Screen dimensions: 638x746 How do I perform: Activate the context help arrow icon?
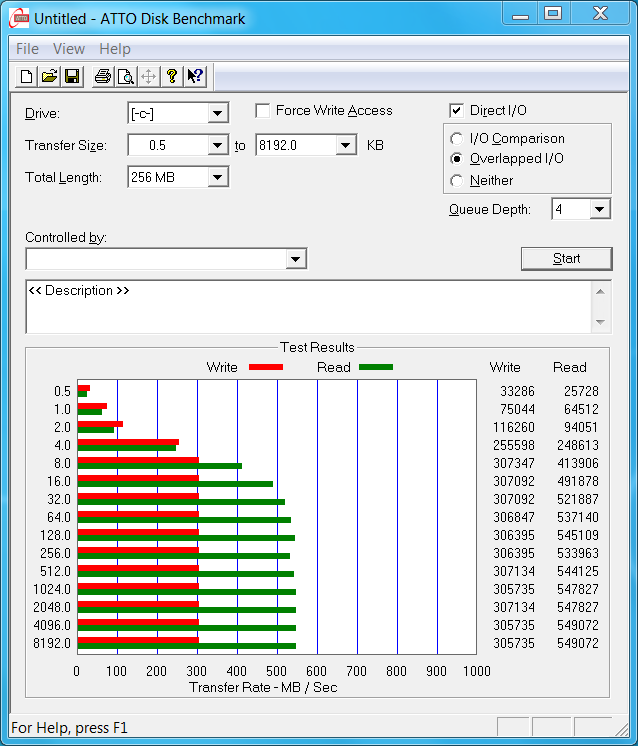click(x=195, y=77)
